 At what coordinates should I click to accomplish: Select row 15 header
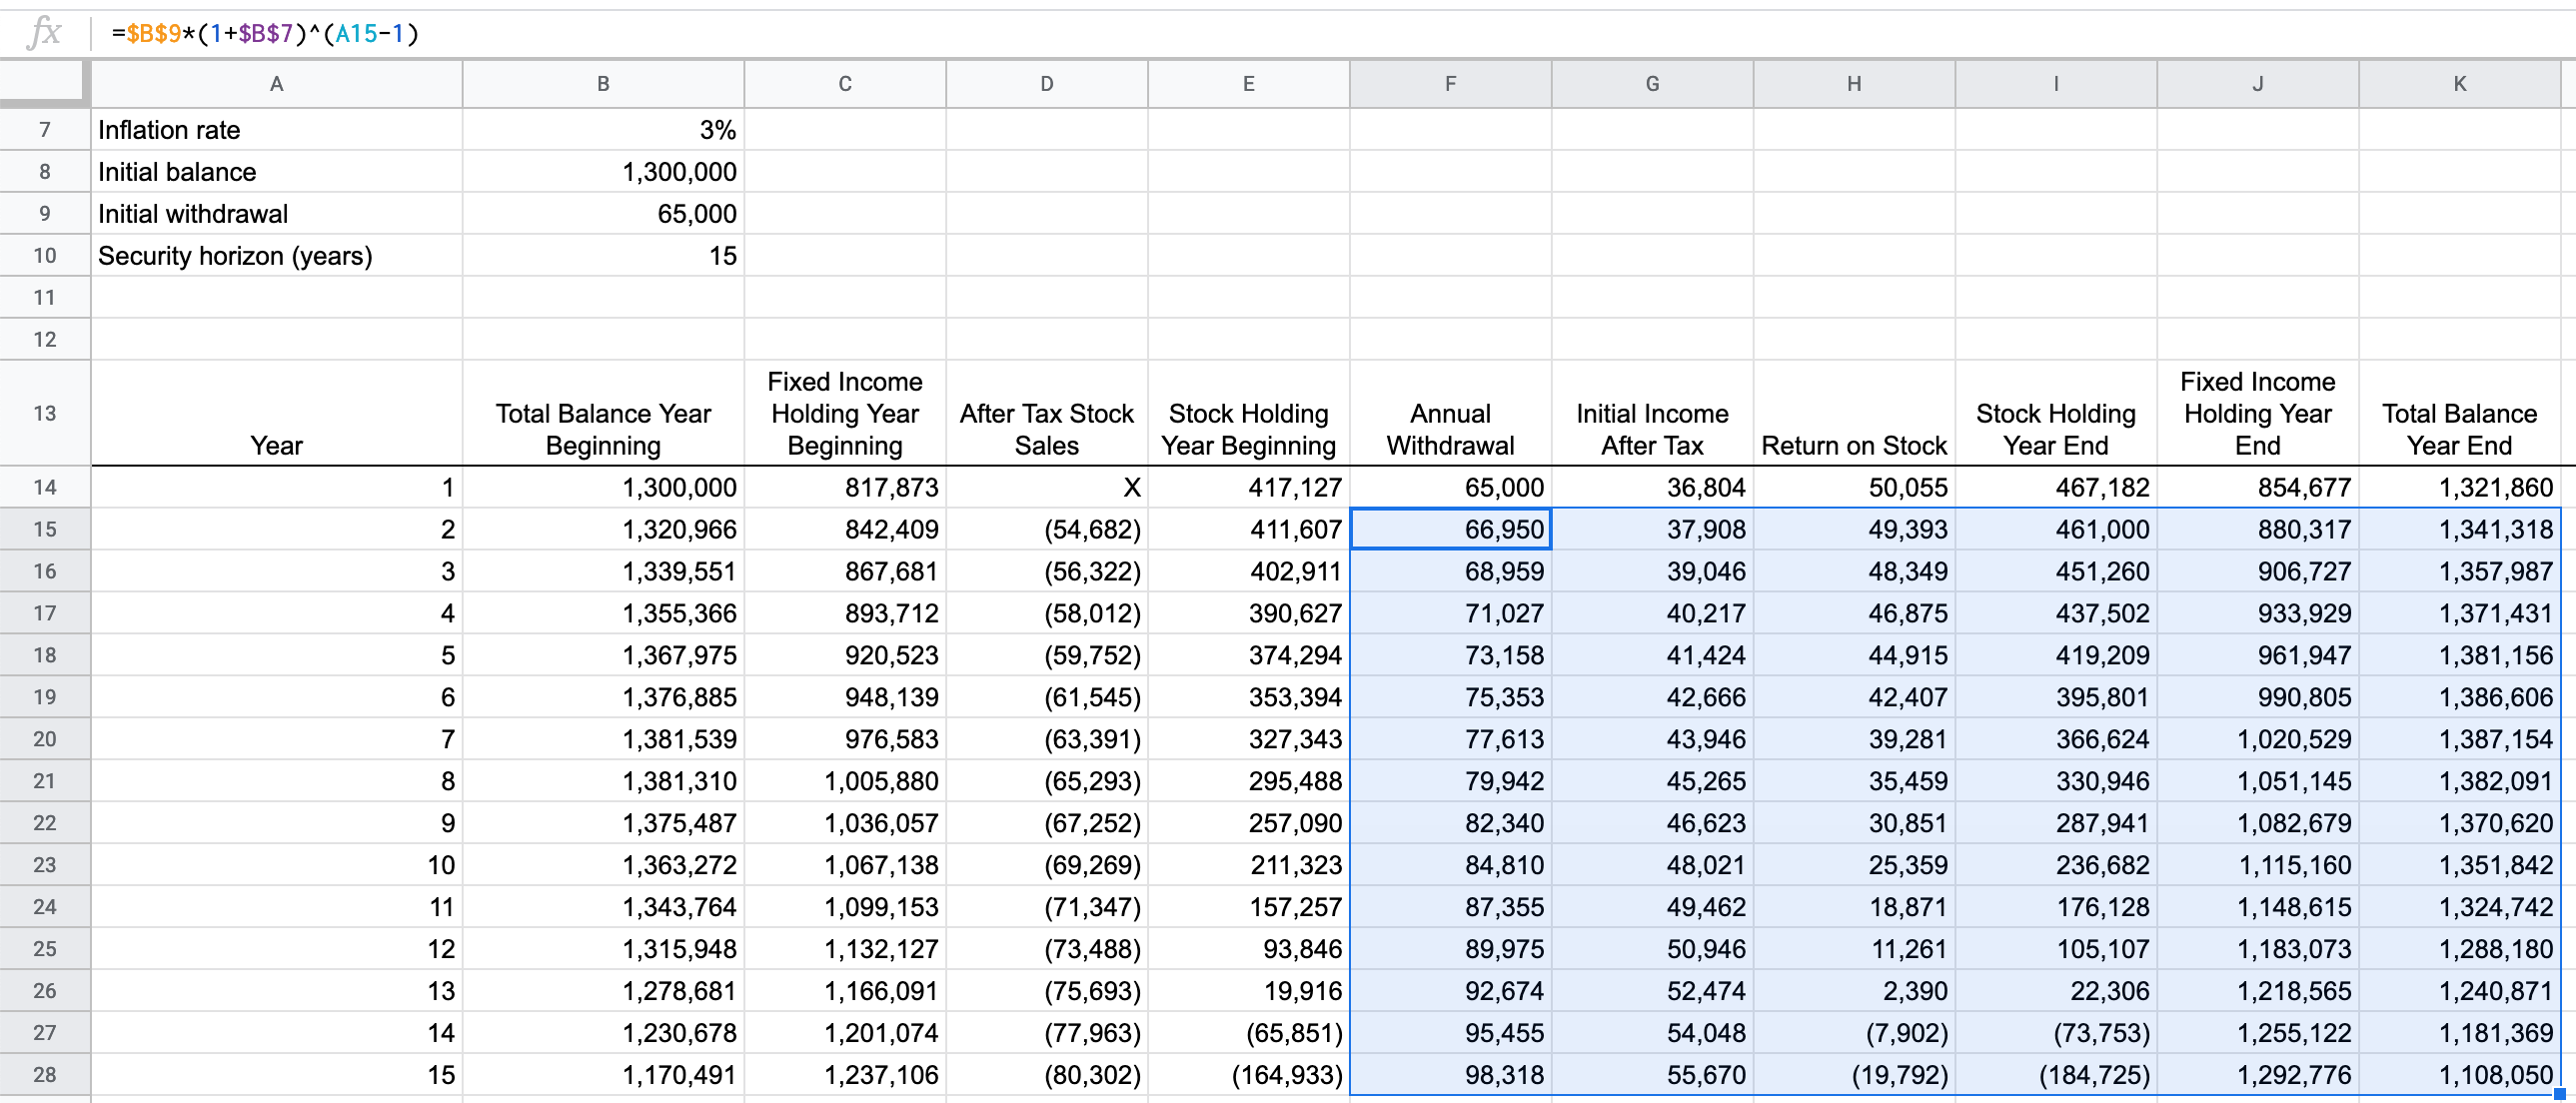click(45, 529)
